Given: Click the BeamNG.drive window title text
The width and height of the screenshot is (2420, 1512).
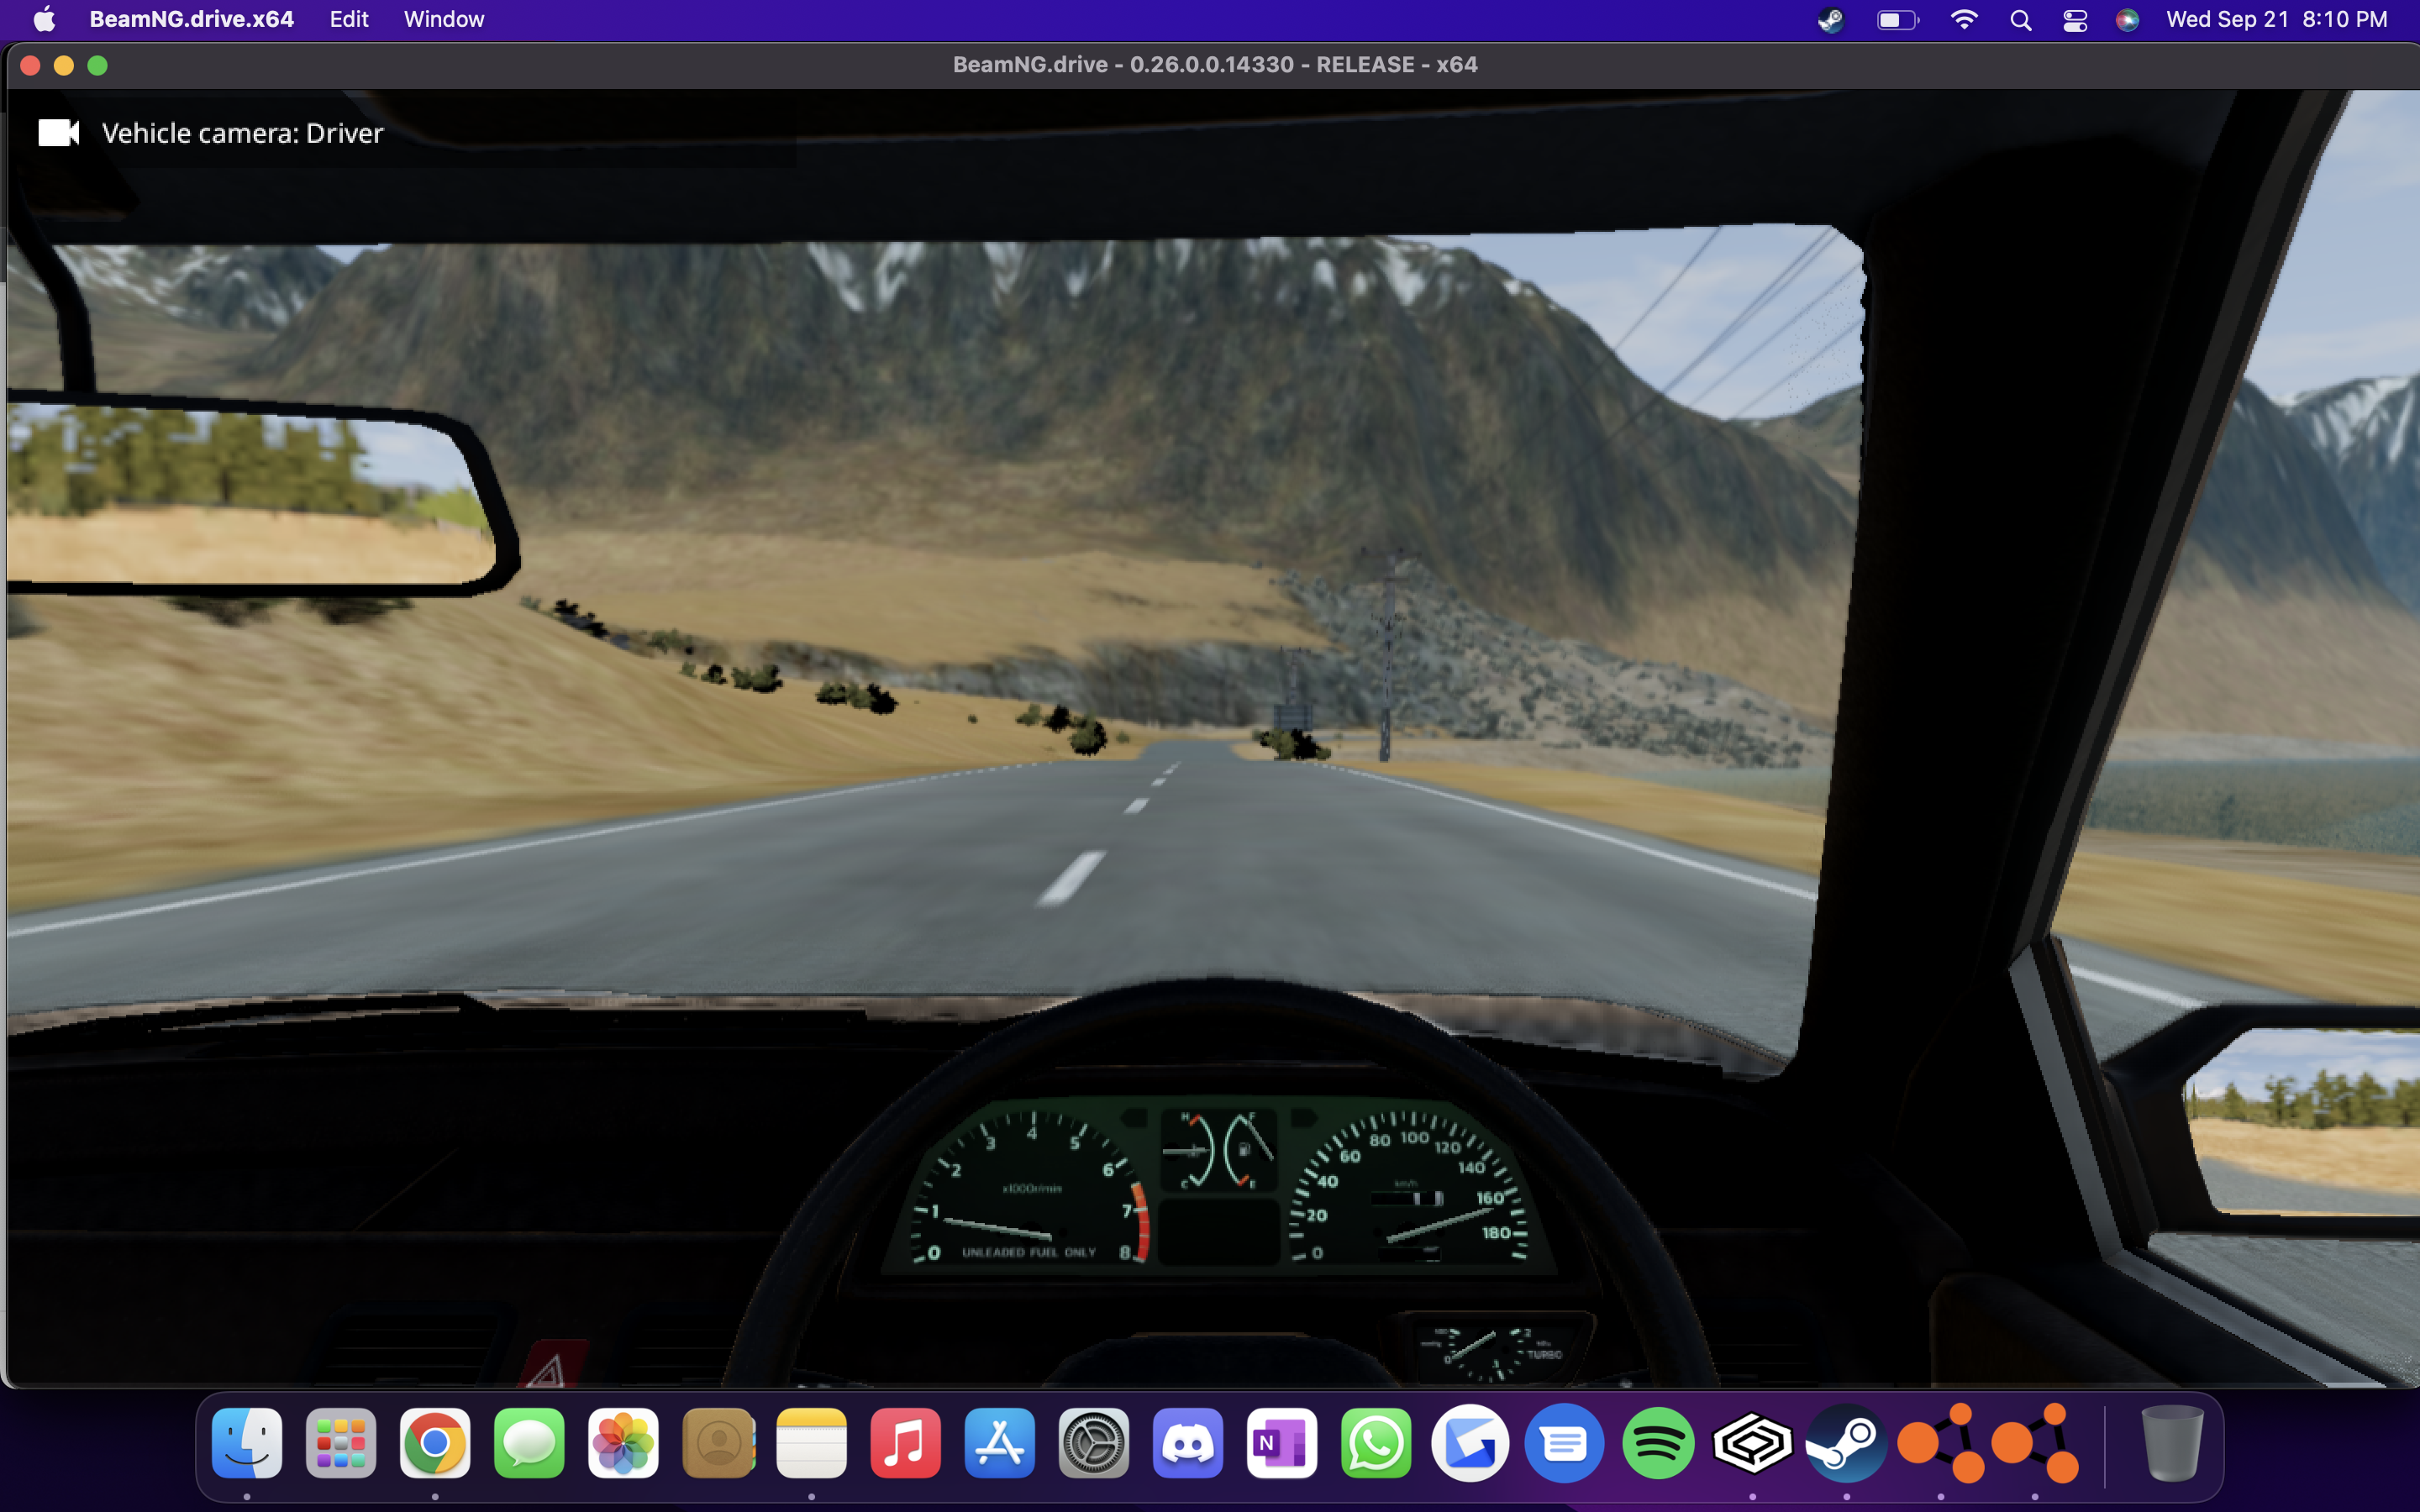Looking at the screenshot, I should click(x=1215, y=64).
